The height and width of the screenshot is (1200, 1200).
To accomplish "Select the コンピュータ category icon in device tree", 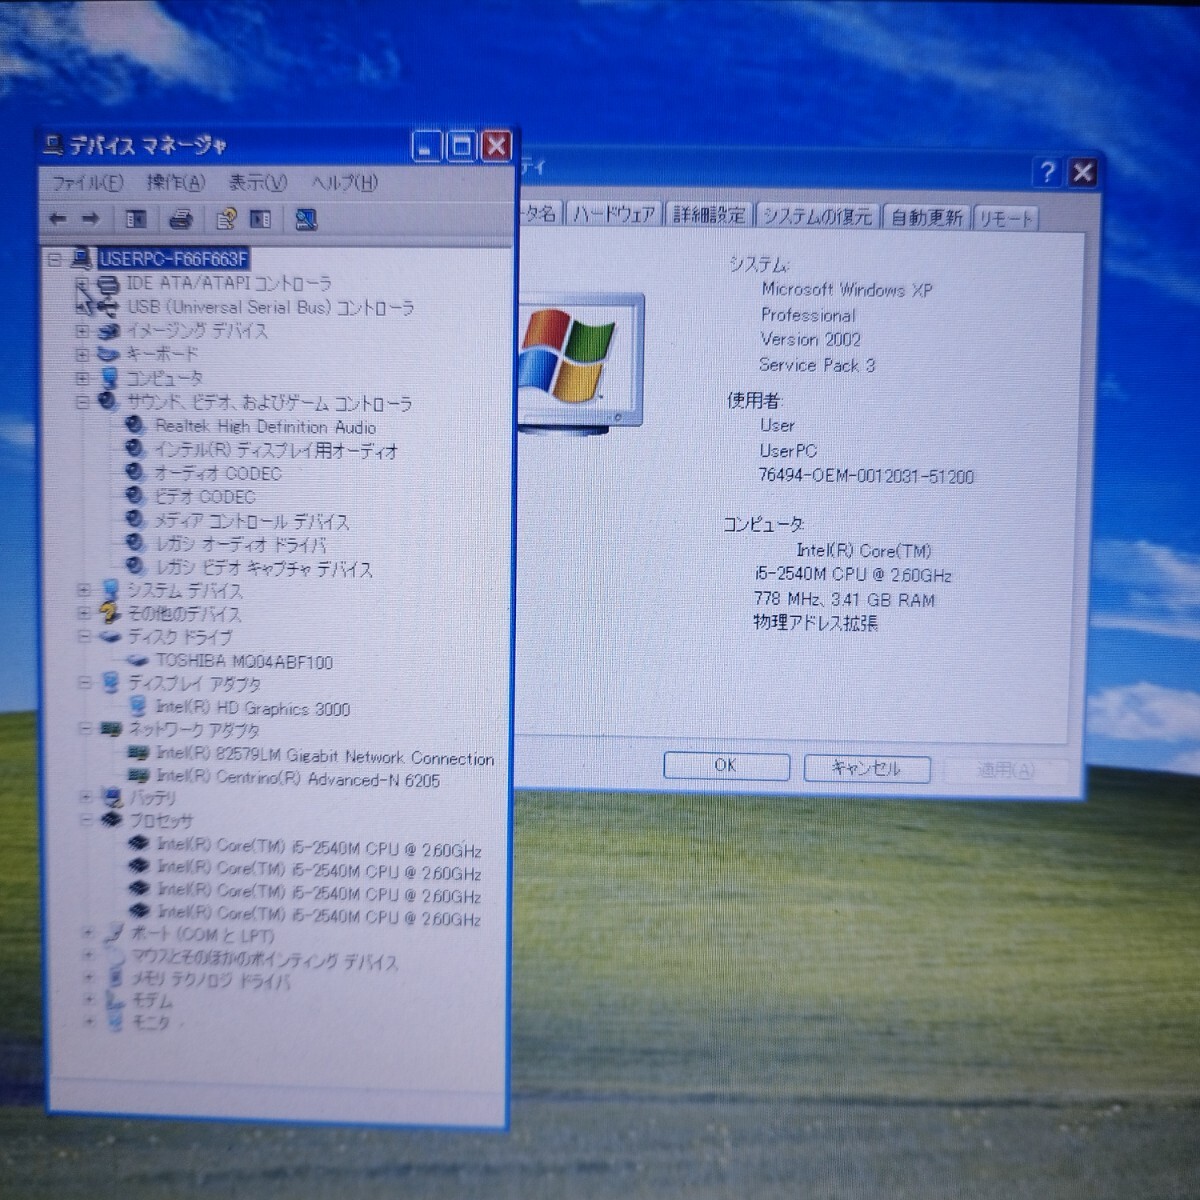I will pos(110,379).
